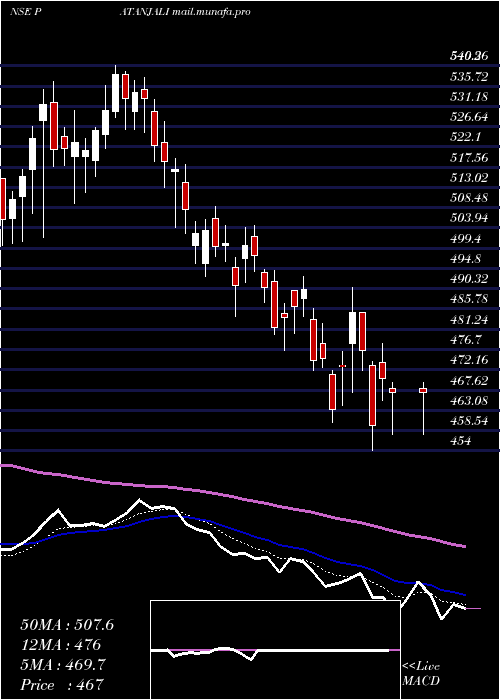
Task: Click the 458.54 price axis label
Action: pyautogui.click(x=469, y=421)
